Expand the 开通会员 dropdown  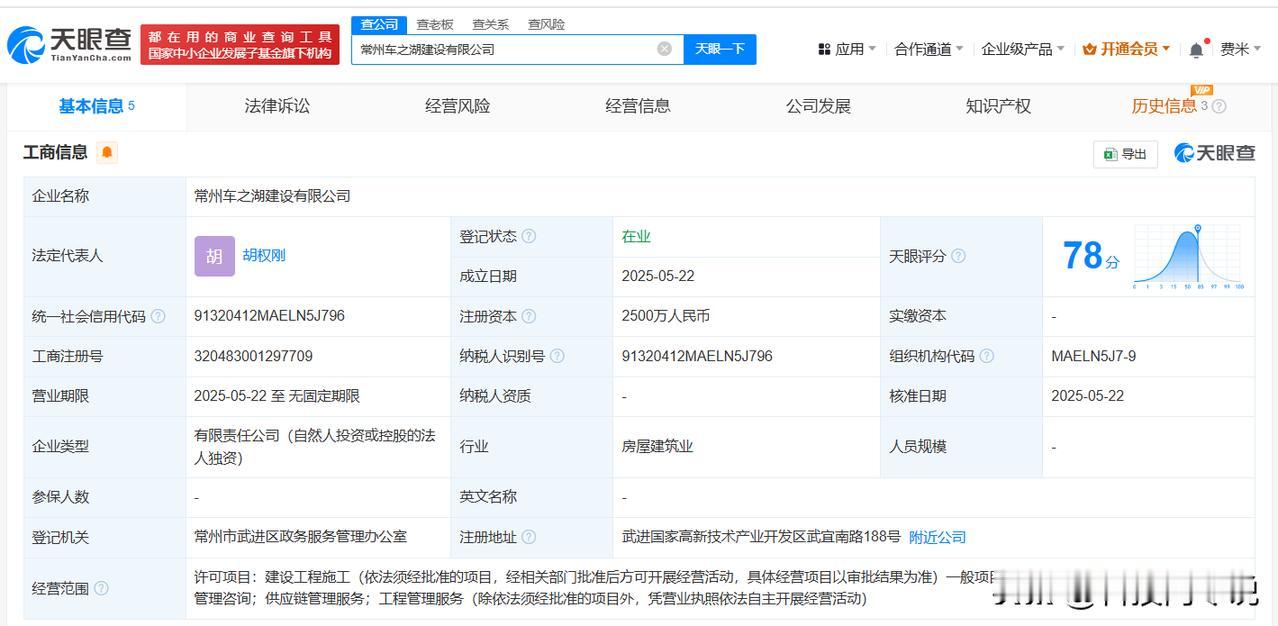point(1127,49)
